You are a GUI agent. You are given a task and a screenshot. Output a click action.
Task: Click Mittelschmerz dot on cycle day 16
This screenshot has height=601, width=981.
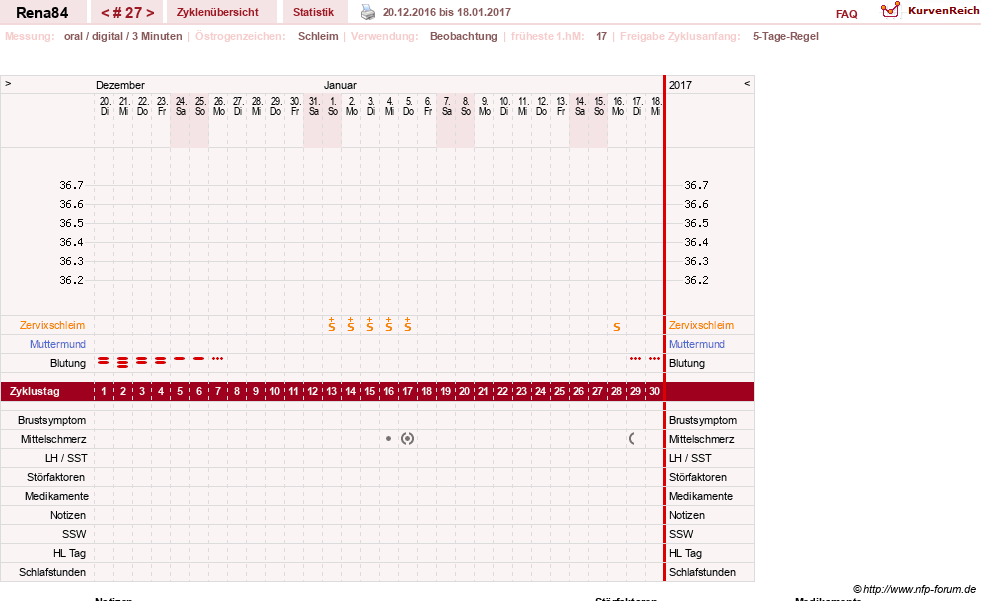(389, 439)
